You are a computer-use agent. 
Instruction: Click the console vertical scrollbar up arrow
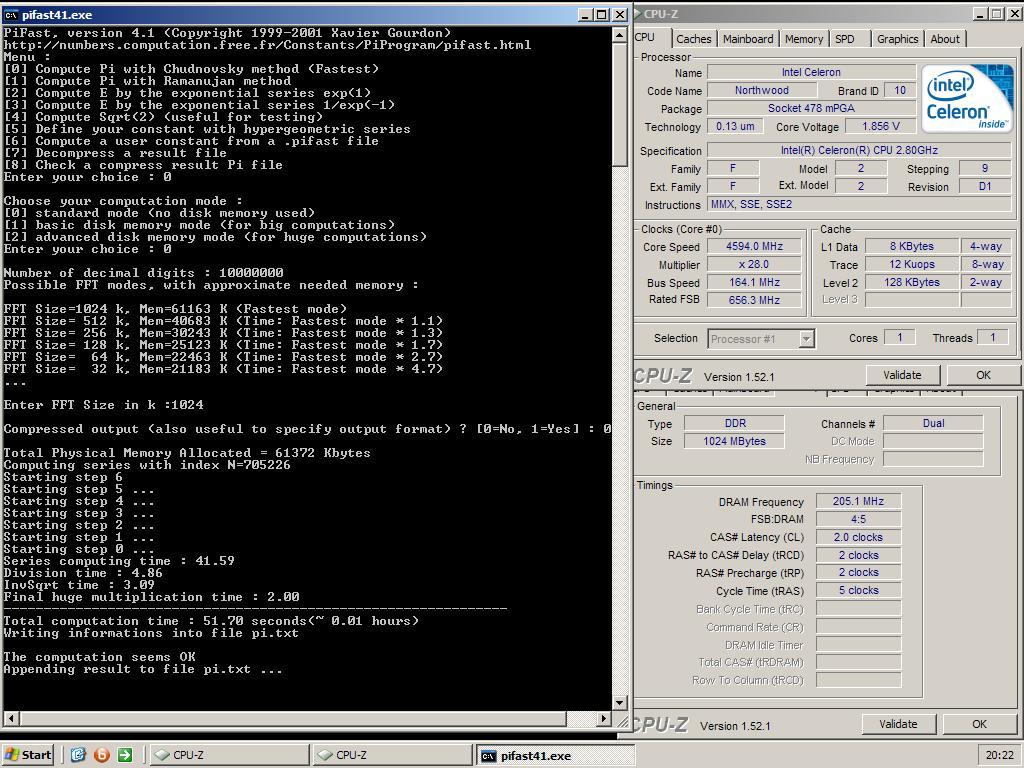coord(620,34)
